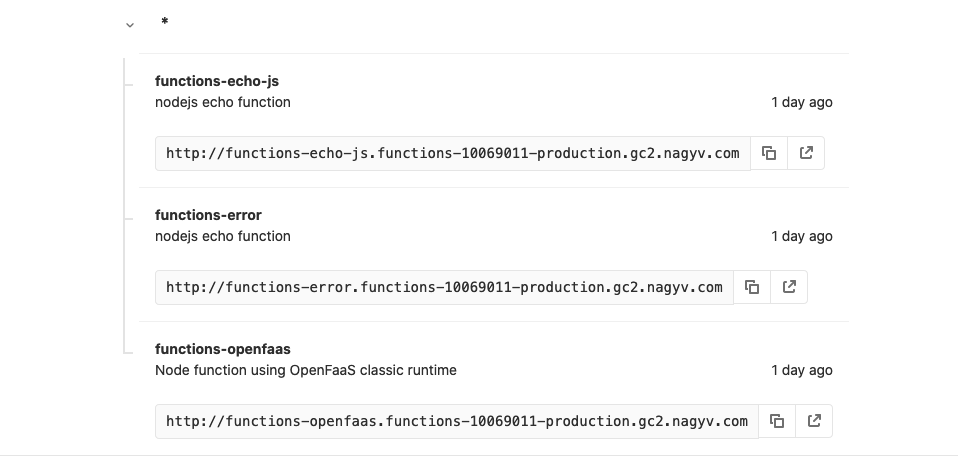This screenshot has height=456, width=958.
Task: Click the description under functions-echo-js
Action: tap(223, 102)
